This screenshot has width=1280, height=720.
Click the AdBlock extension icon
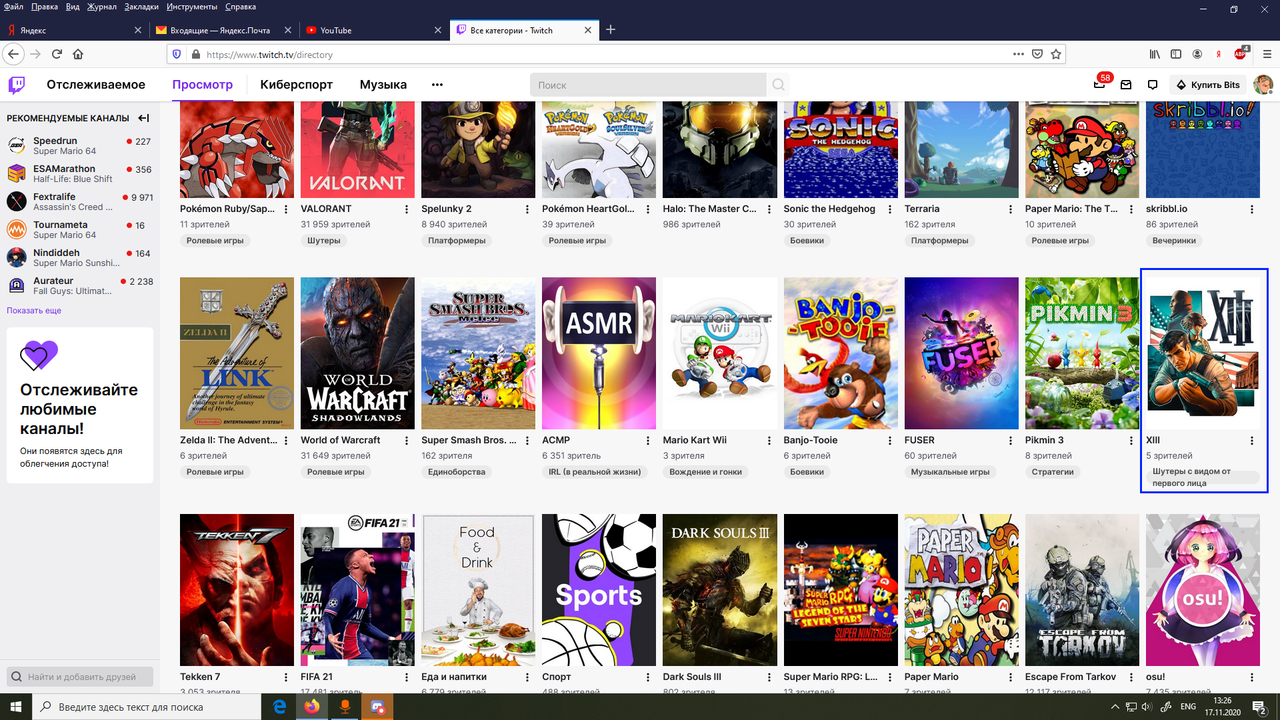pos(1241,54)
